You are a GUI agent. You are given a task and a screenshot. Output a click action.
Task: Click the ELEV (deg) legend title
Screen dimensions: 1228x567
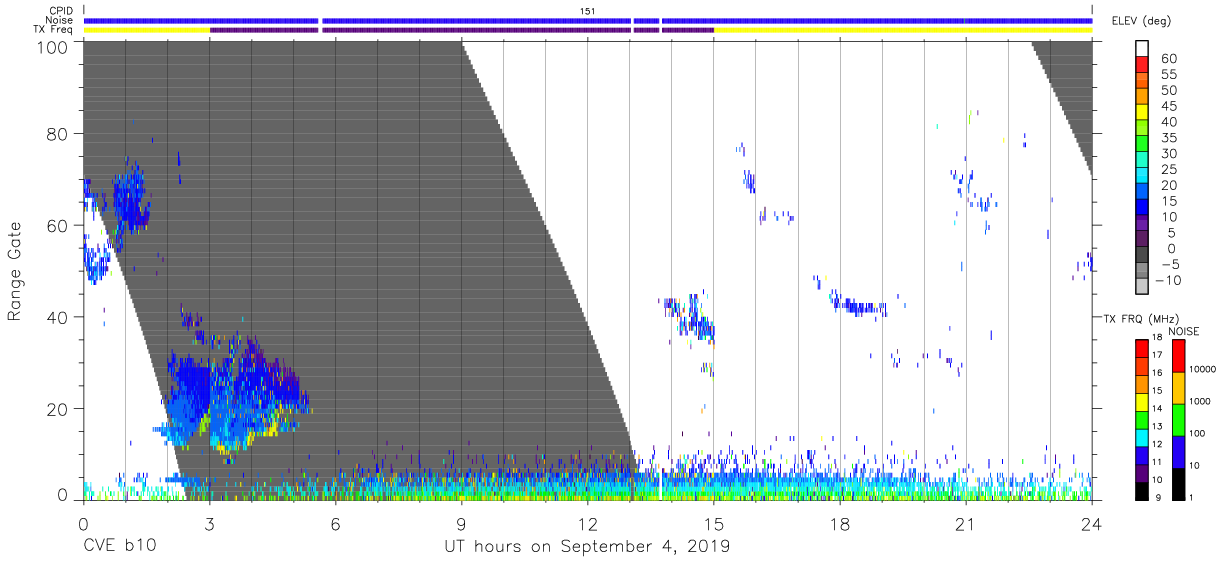click(x=1143, y=21)
